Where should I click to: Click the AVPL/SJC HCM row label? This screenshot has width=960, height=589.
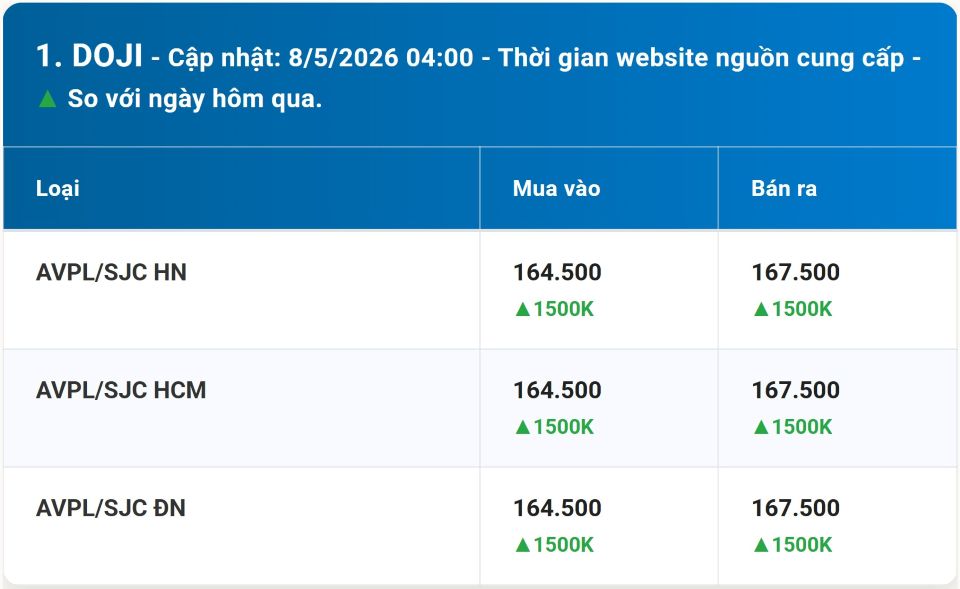tap(121, 390)
